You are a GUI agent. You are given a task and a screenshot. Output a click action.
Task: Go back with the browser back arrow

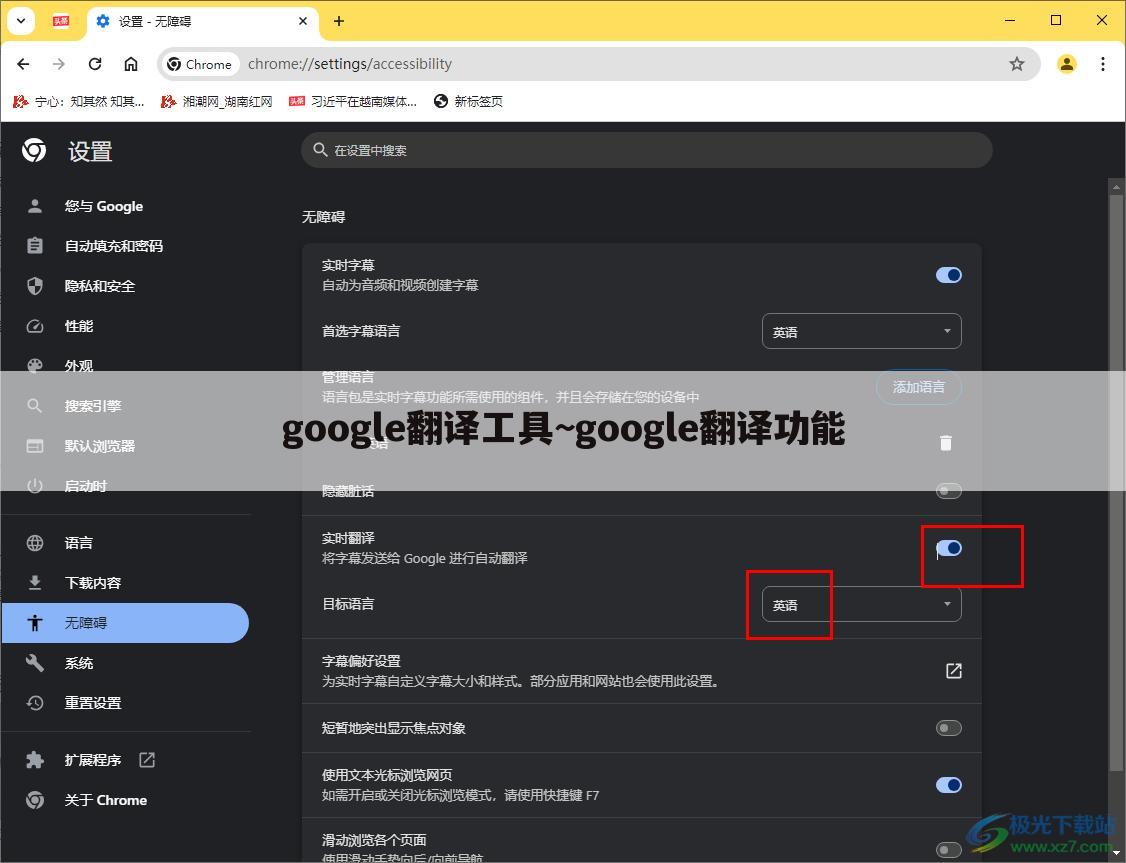[x=23, y=64]
